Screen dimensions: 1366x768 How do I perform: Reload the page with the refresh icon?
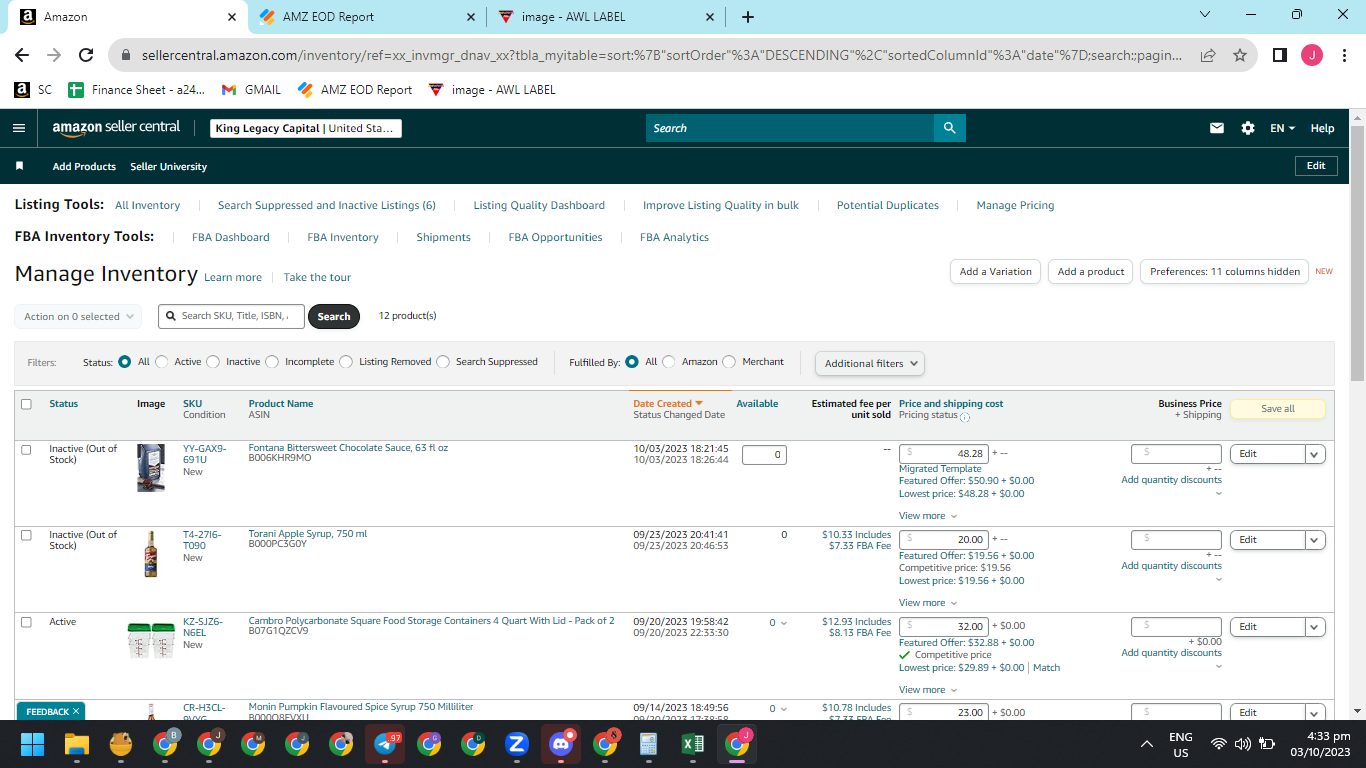(86, 56)
